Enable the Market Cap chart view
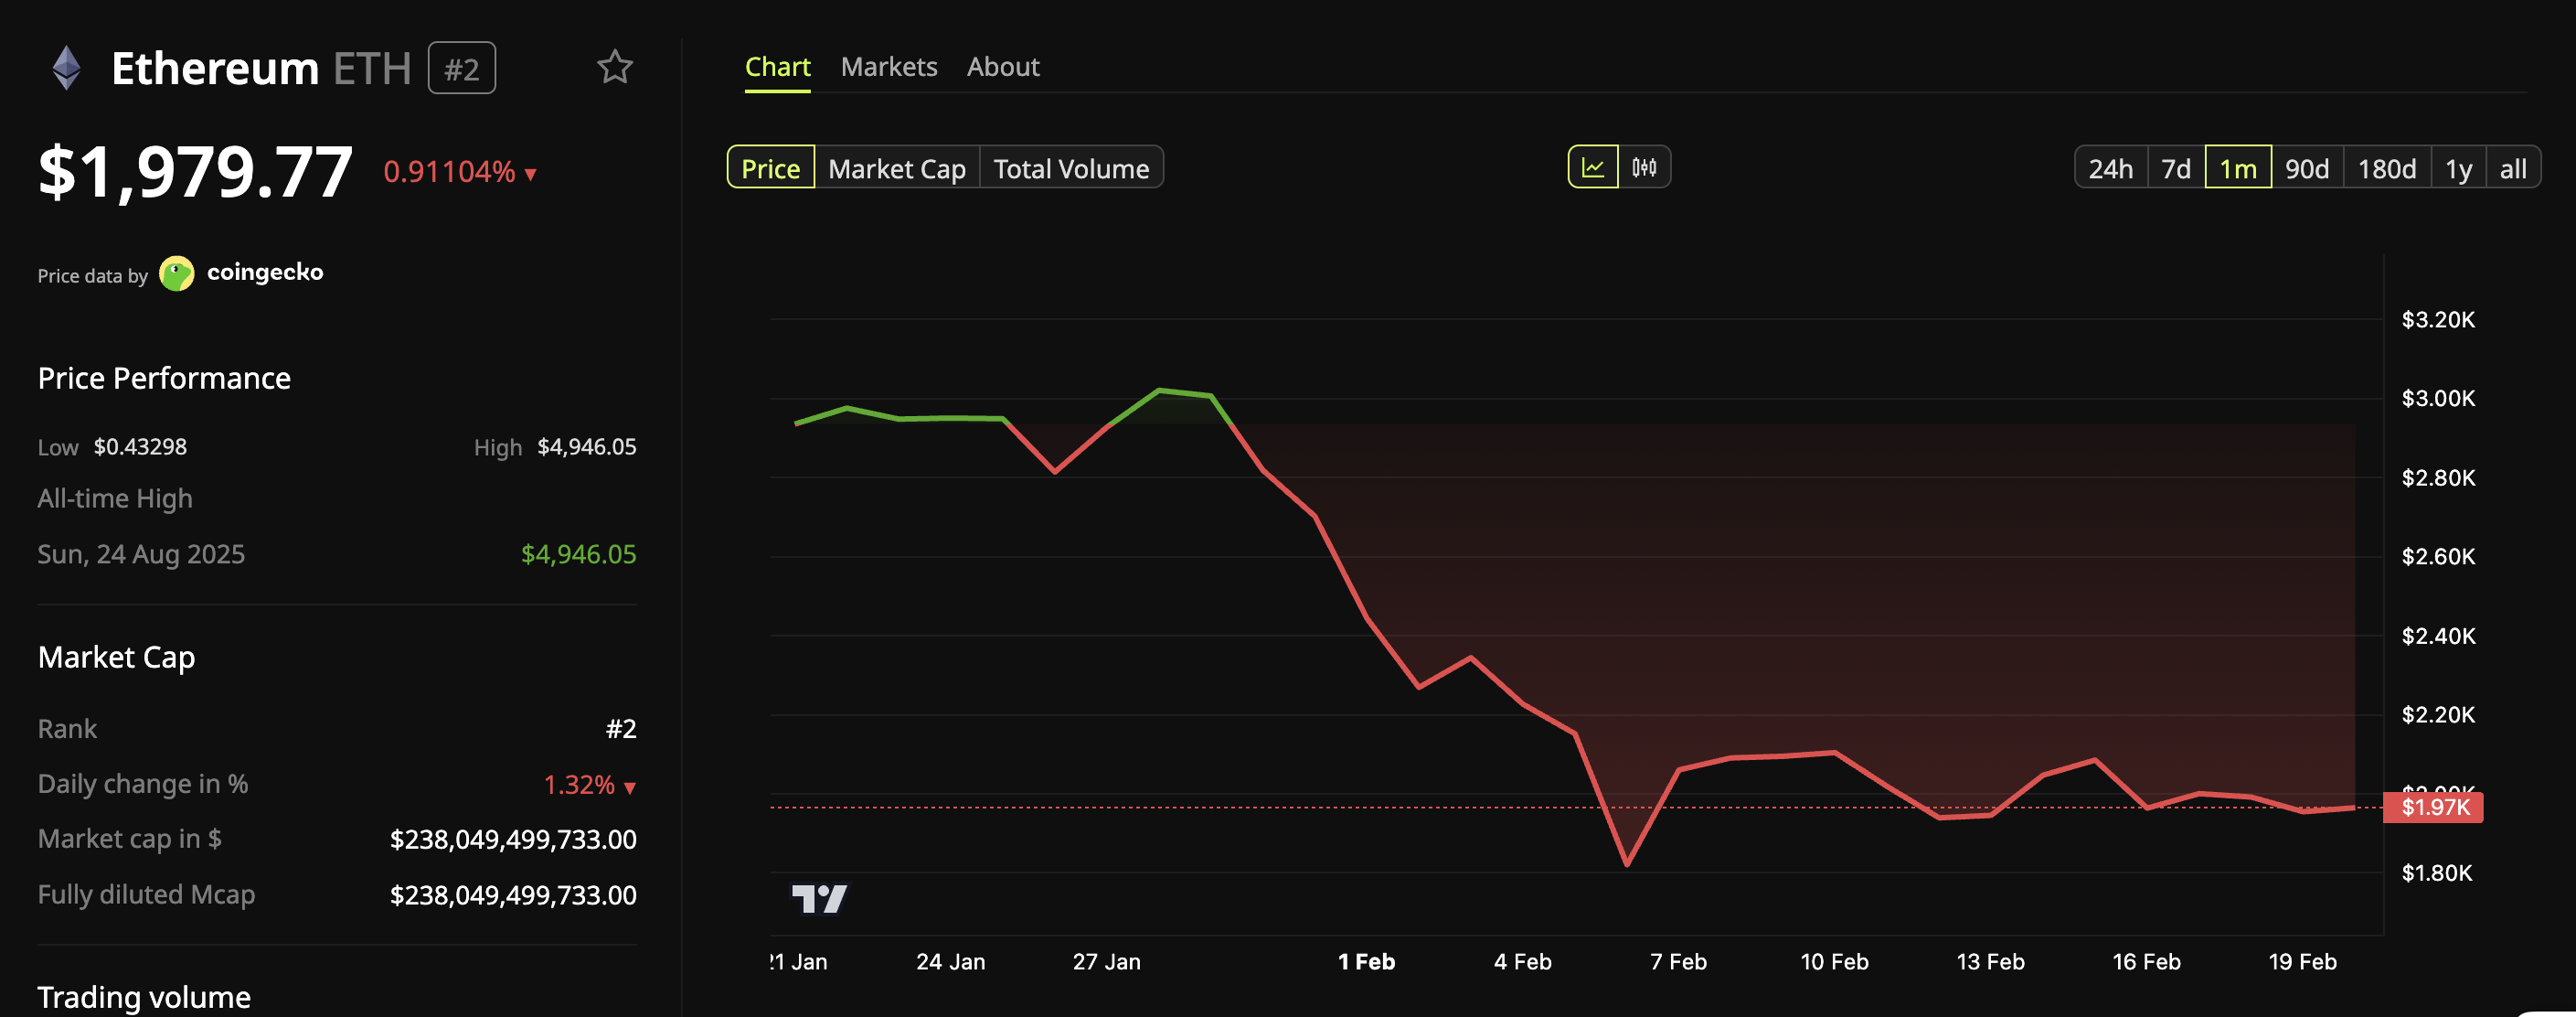 pyautogui.click(x=896, y=167)
